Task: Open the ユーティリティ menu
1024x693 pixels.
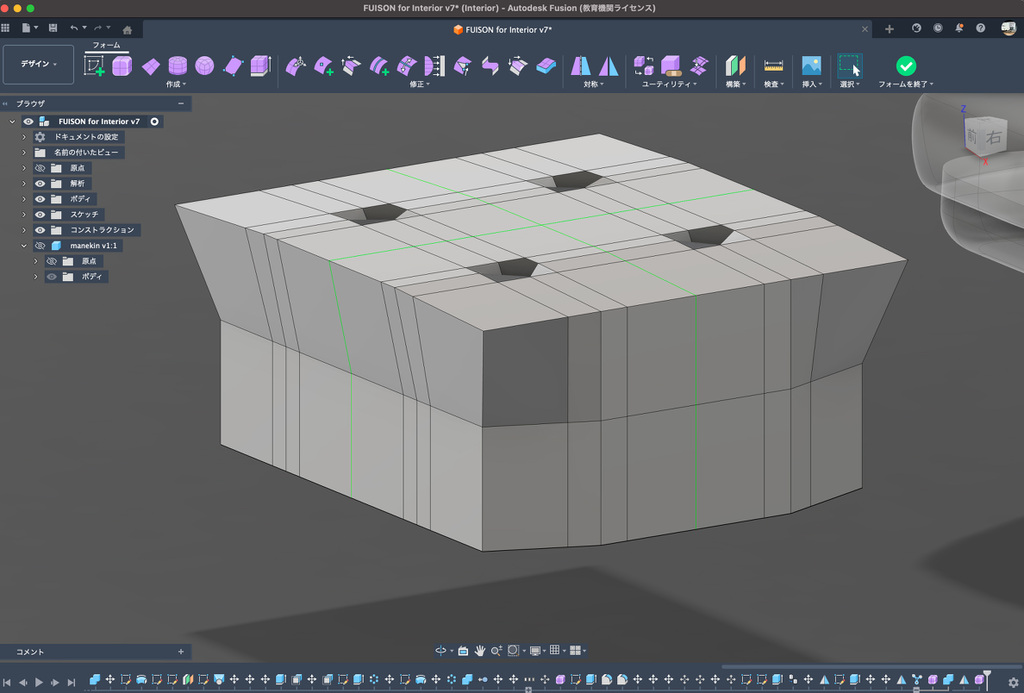Action: coord(670,85)
